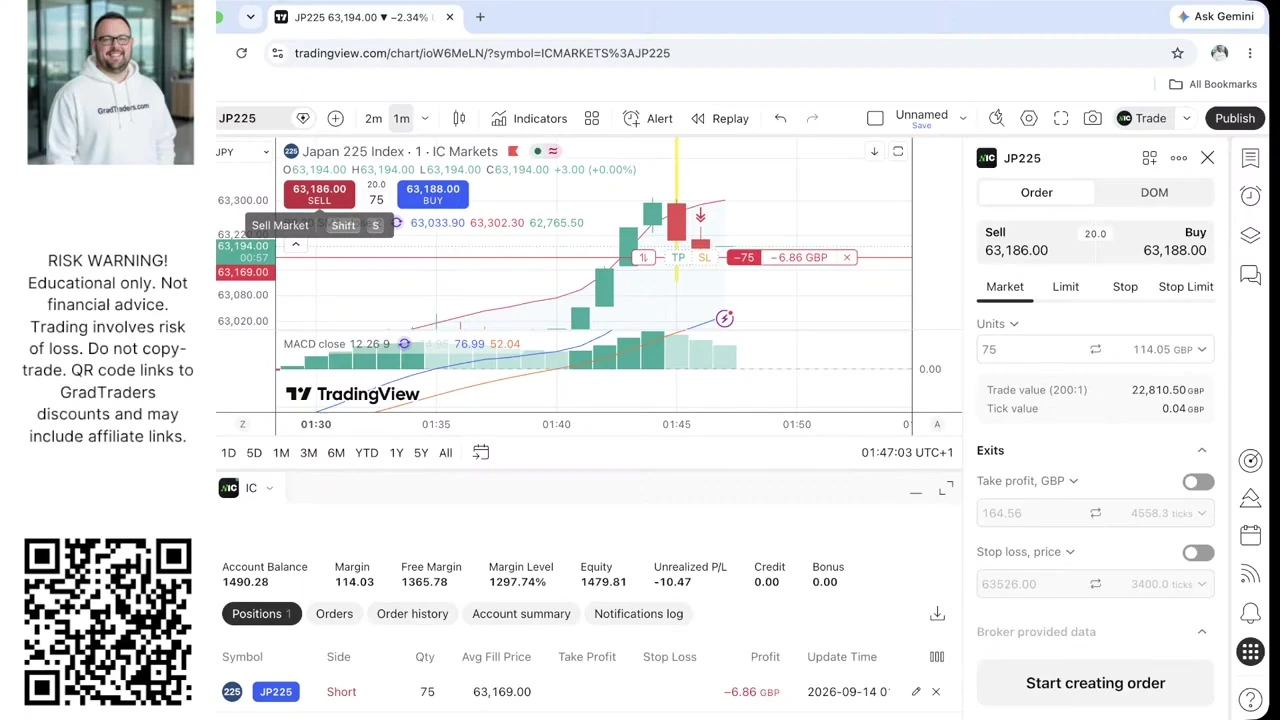
Task: Open notifications bell in right sidebar
Action: click(x=1250, y=612)
